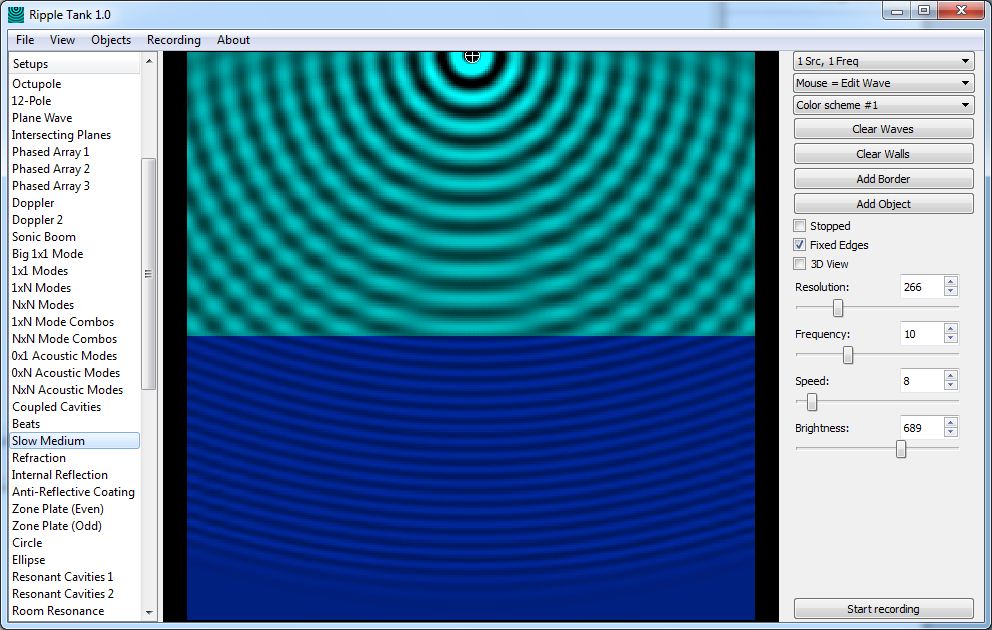Decrease the Brightness value with down arrow
The height and width of the screenshot is (630, 992).
950,432
